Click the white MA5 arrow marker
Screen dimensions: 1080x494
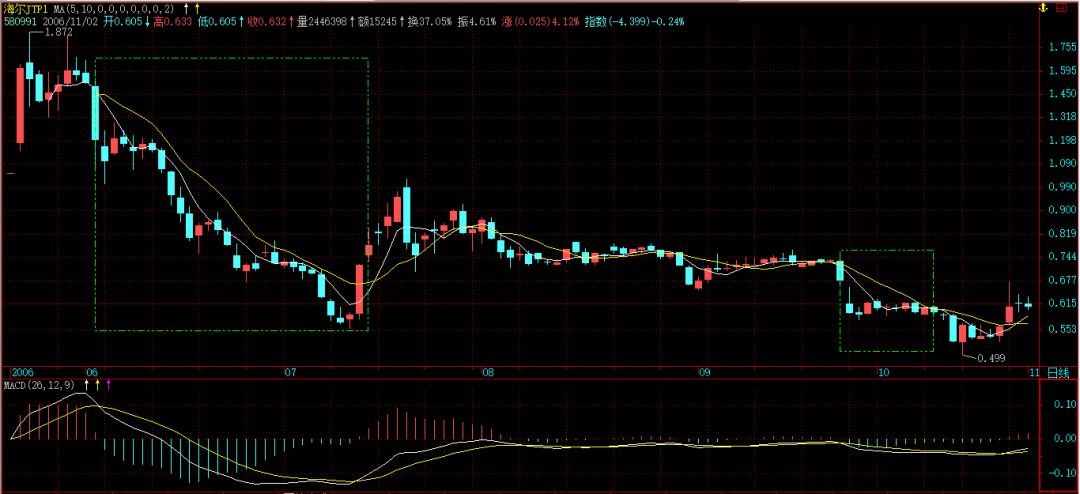[186, 8]
